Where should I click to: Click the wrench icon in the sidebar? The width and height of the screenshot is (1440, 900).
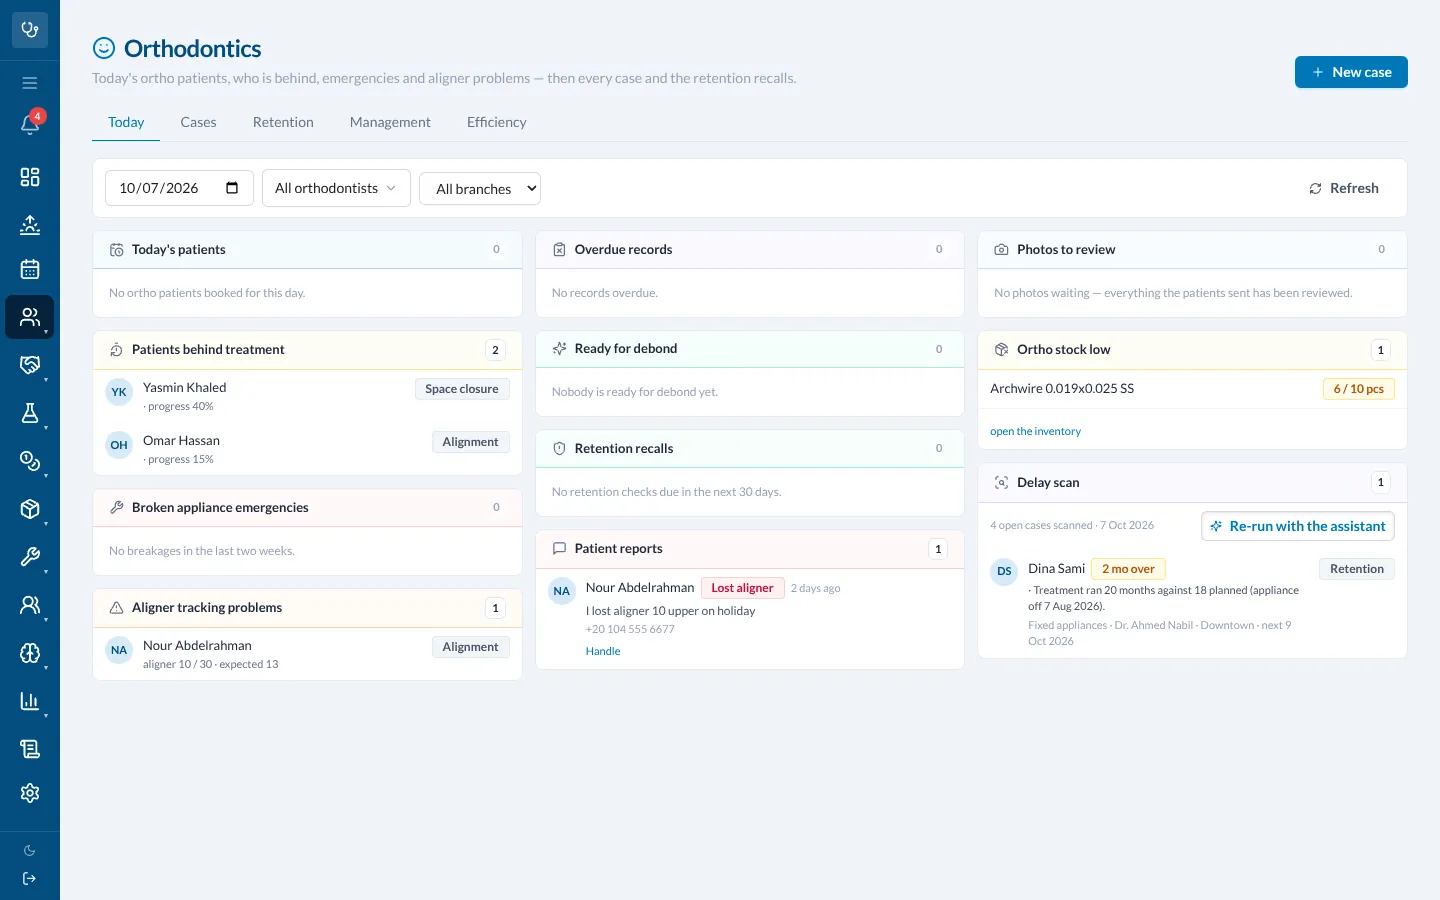coord(30,557)
